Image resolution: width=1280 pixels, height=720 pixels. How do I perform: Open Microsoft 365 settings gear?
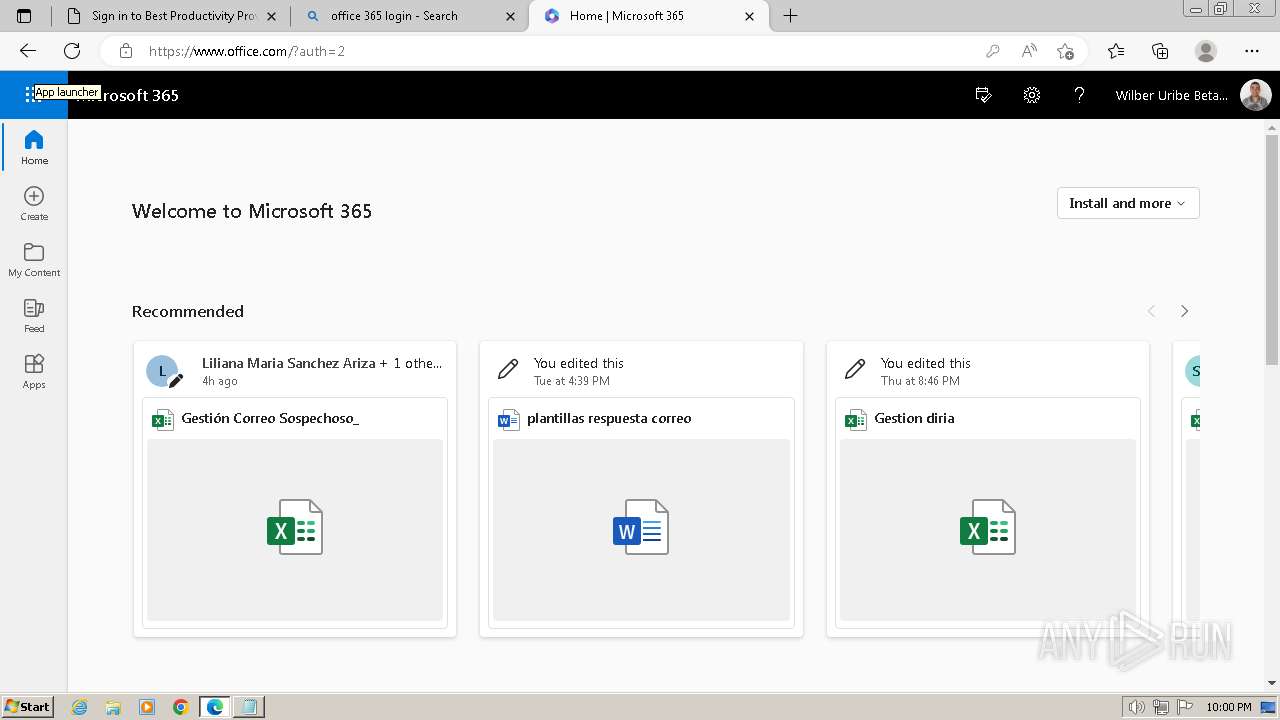point(1032,95)
